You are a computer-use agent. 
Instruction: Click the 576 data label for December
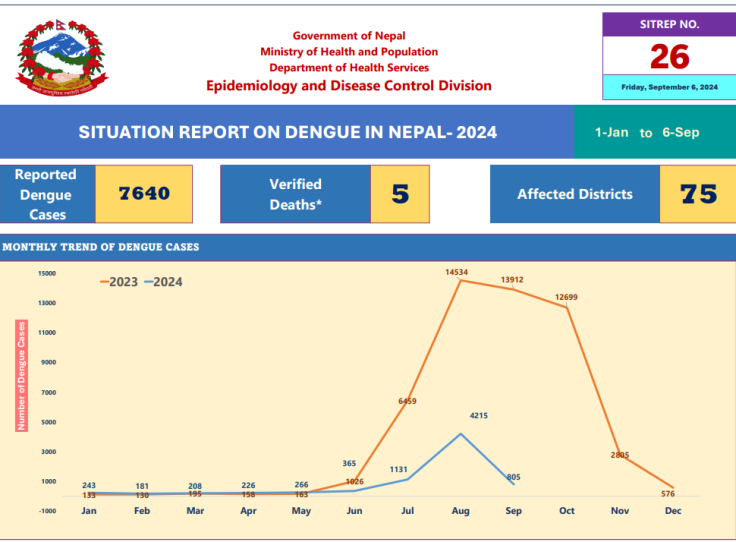[x=667, y=494]
